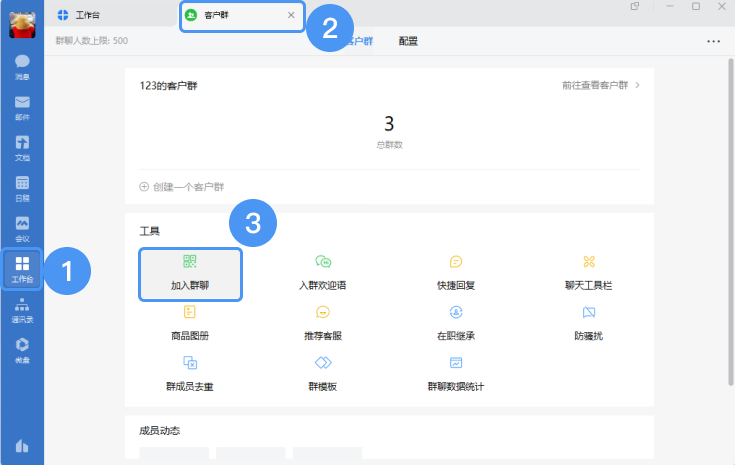Go to 文档 in the sidebar
The width and height of the screenshot is (735, 465).
[22, 148]
